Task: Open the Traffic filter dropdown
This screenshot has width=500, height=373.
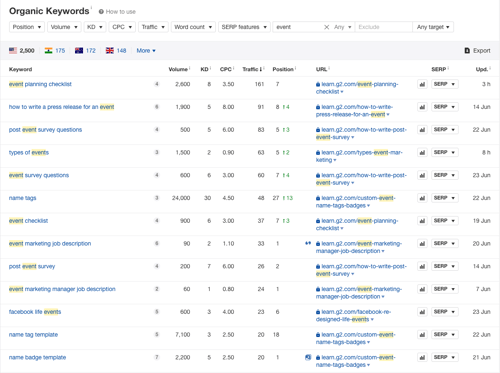Action: point(153,27)
